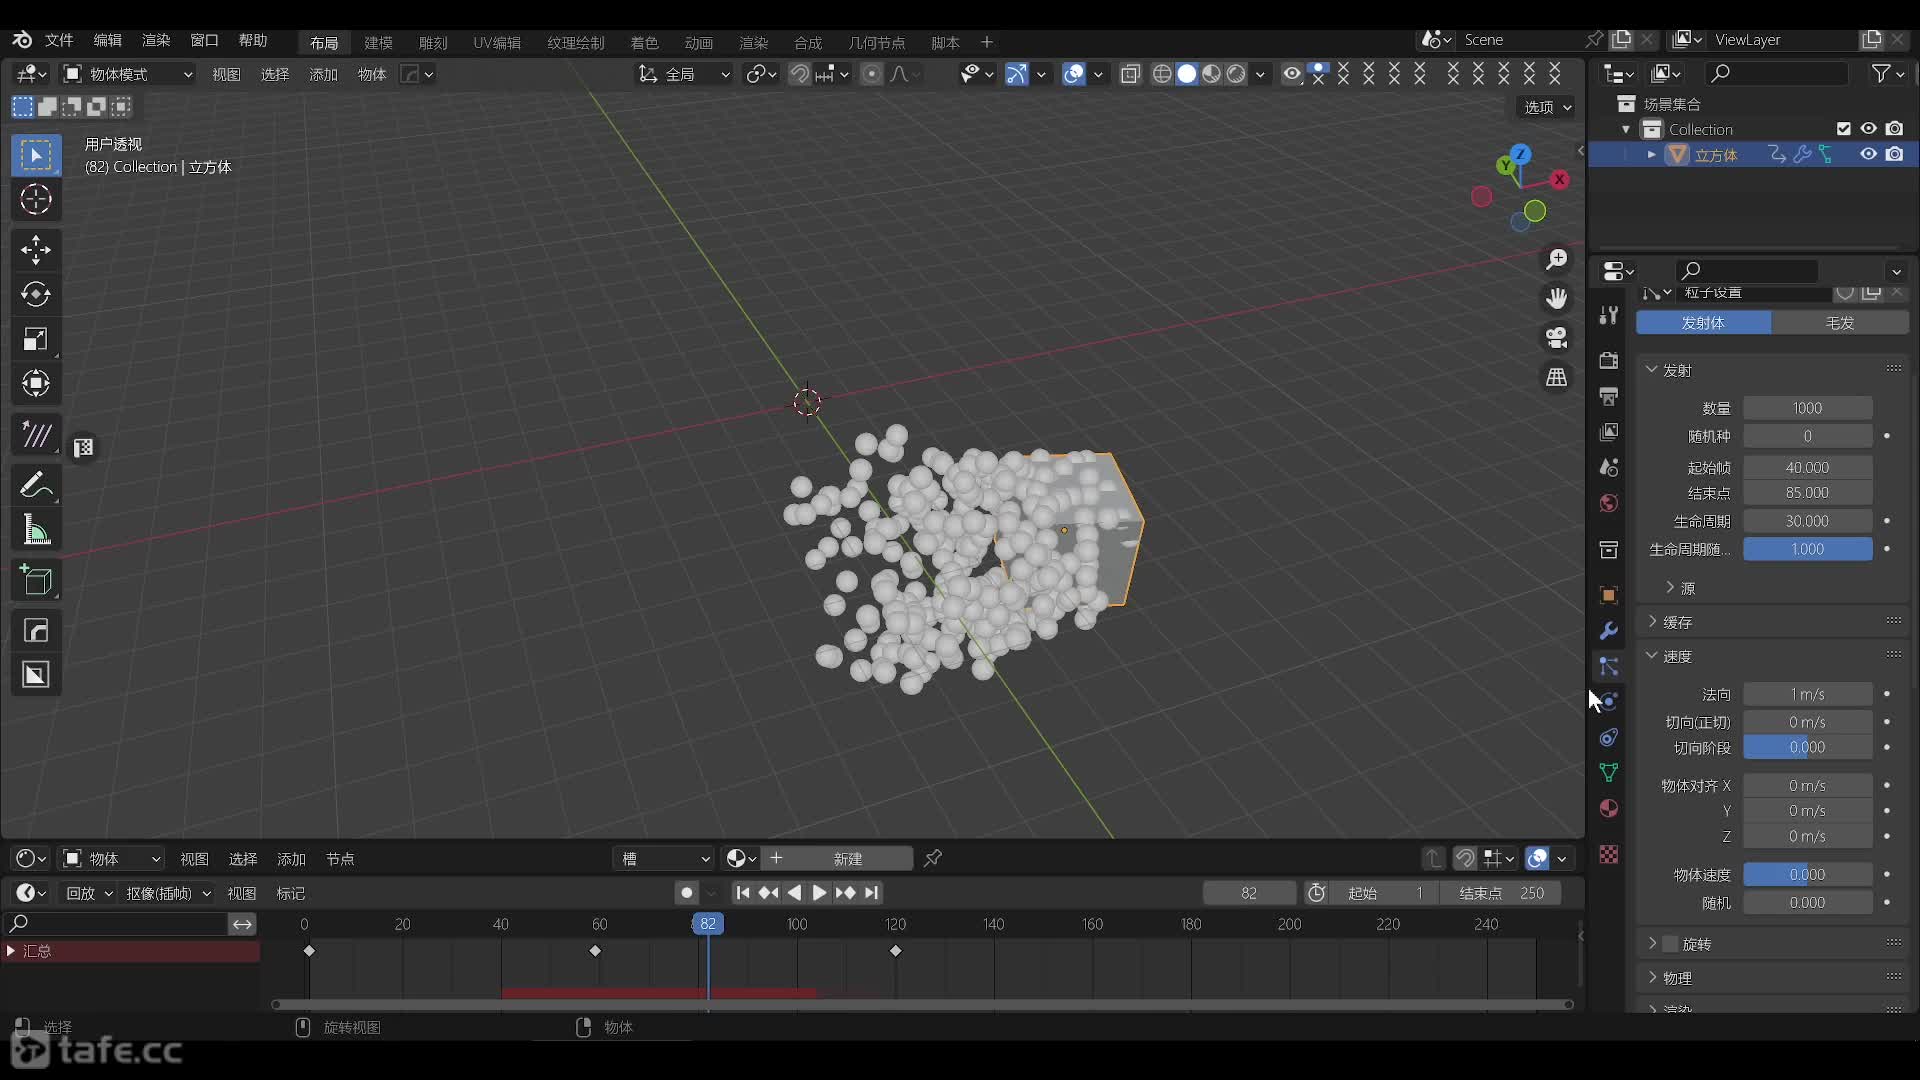Disable 立方体 in renders camera icon
The height and width of the screenshot is (1080, 1920).
(x=1894, y=154)
